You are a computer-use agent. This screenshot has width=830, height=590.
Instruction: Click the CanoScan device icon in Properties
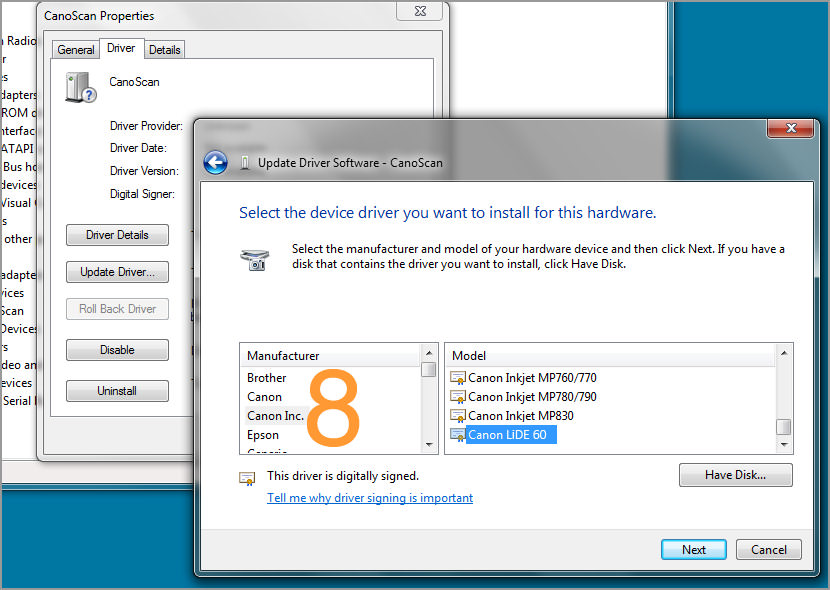pos(80,88)
